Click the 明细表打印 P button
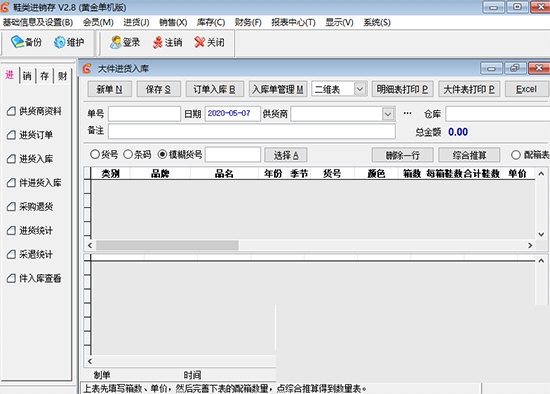 [402, 89]
